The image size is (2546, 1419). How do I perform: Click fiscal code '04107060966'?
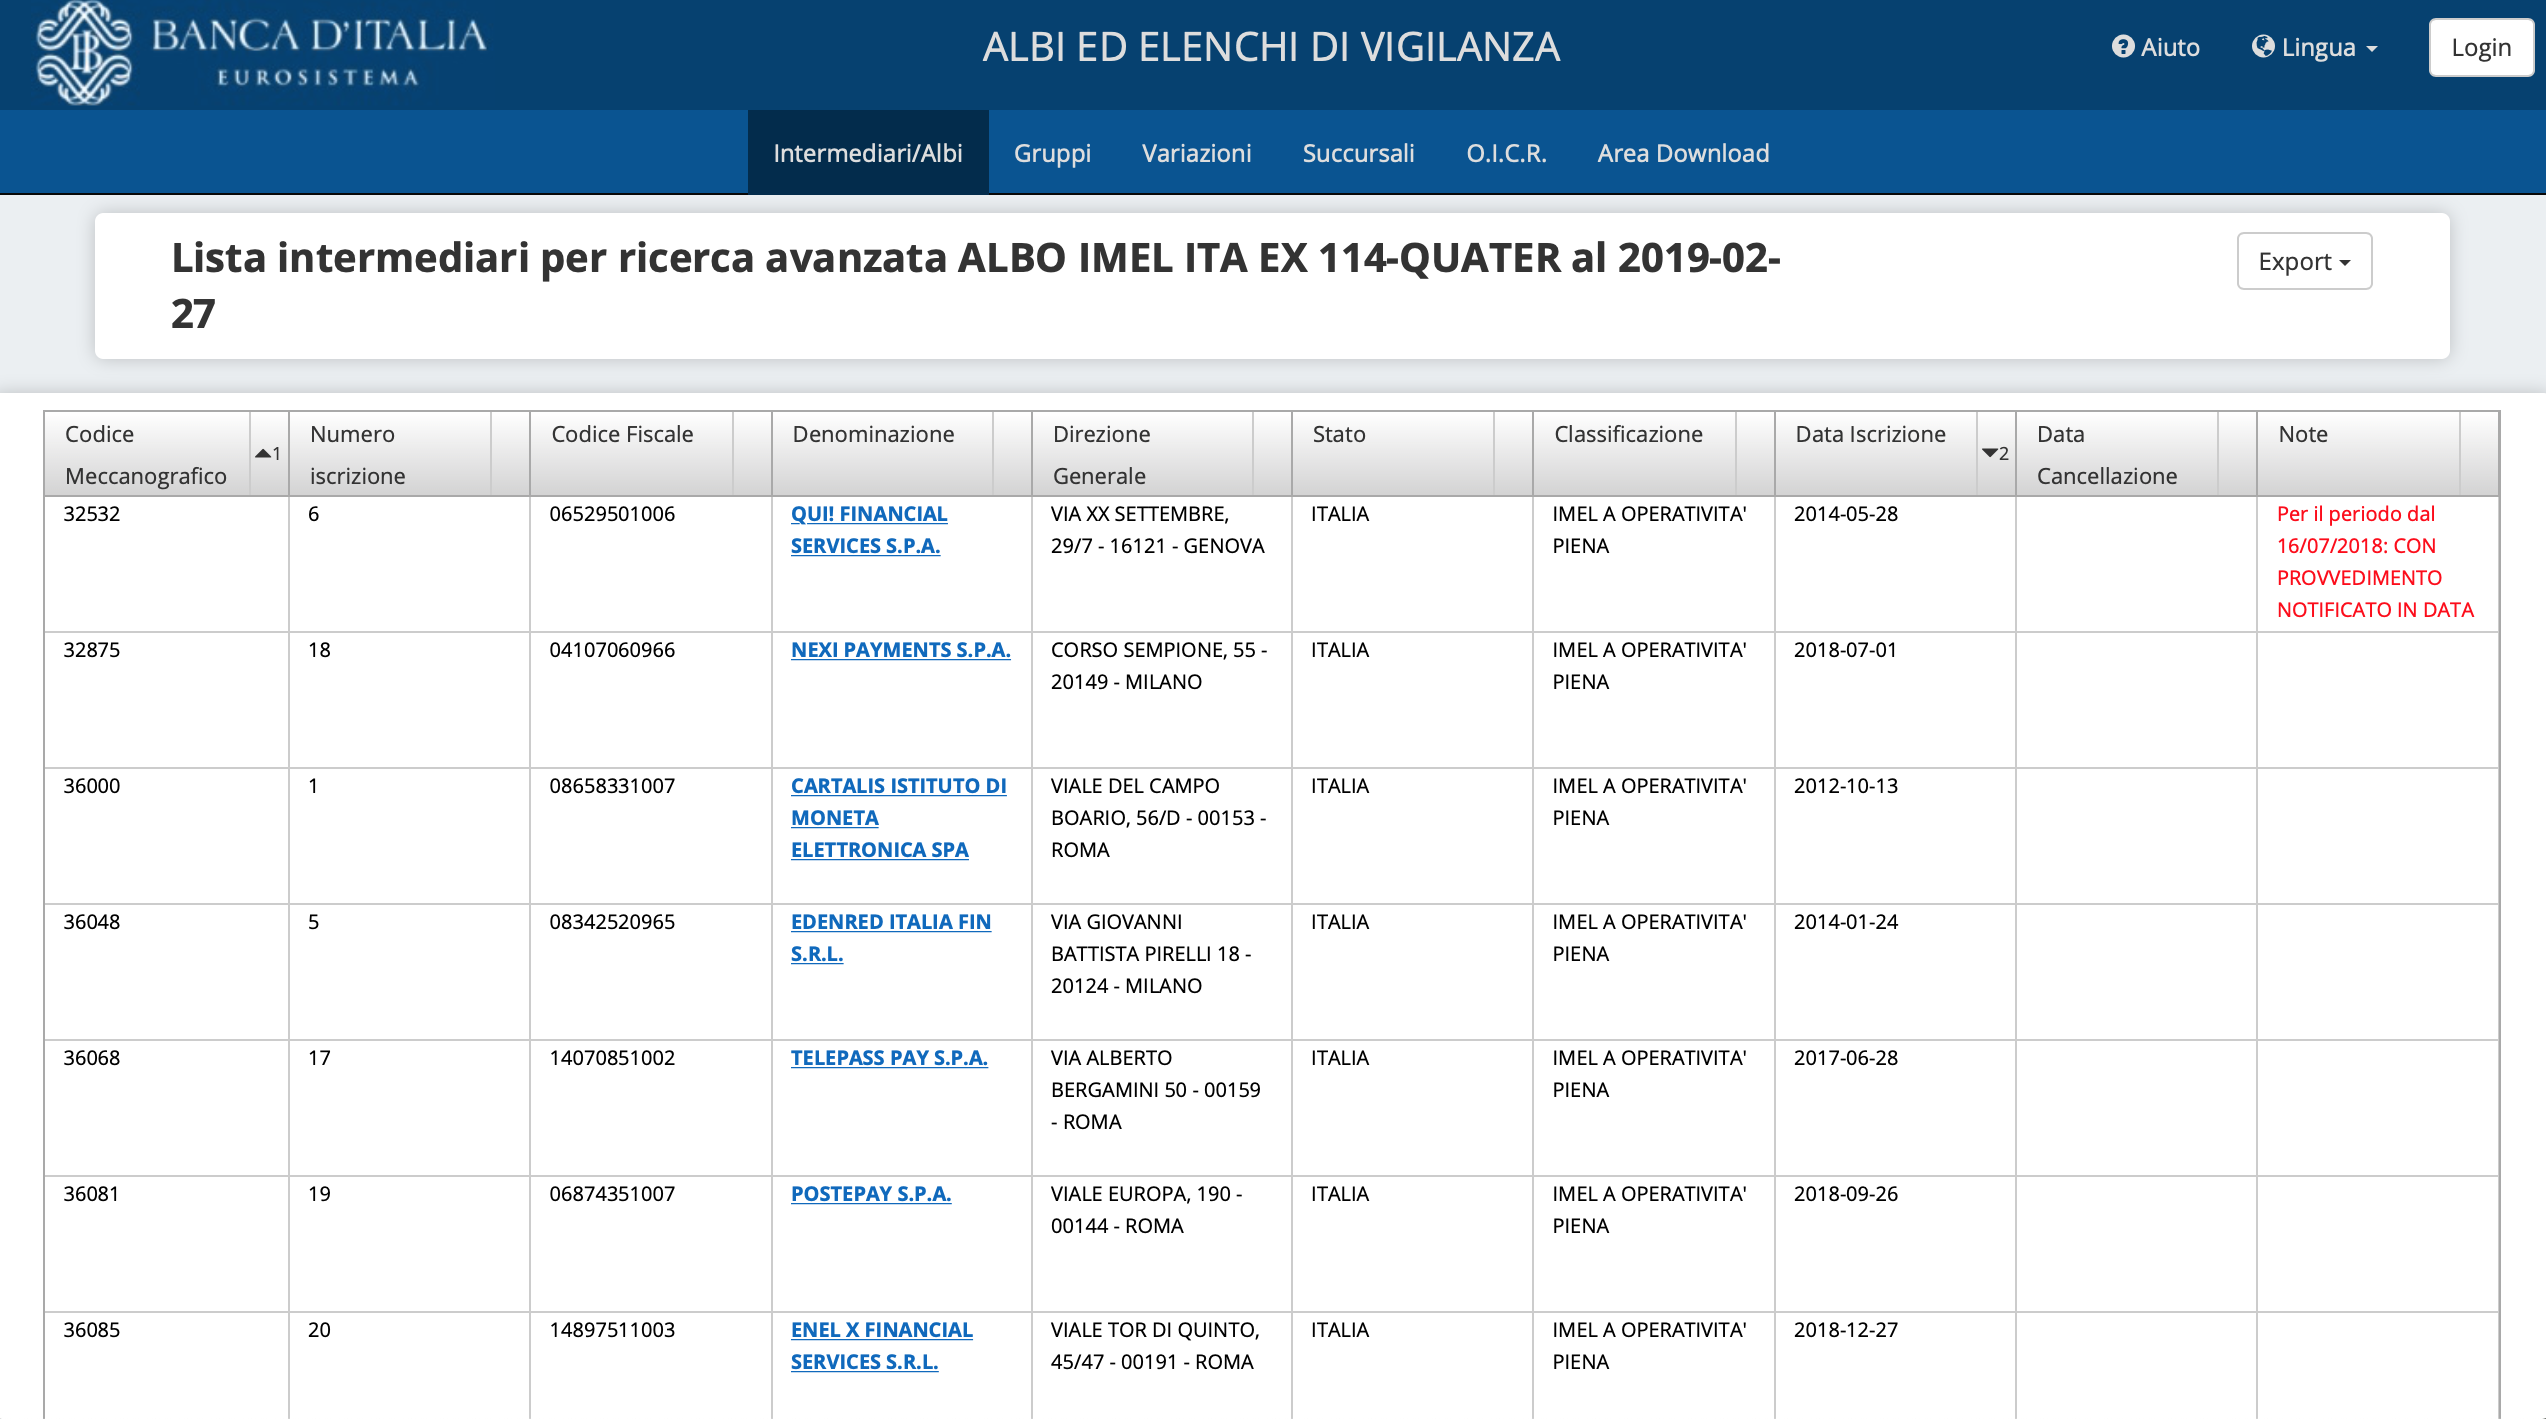612,650
